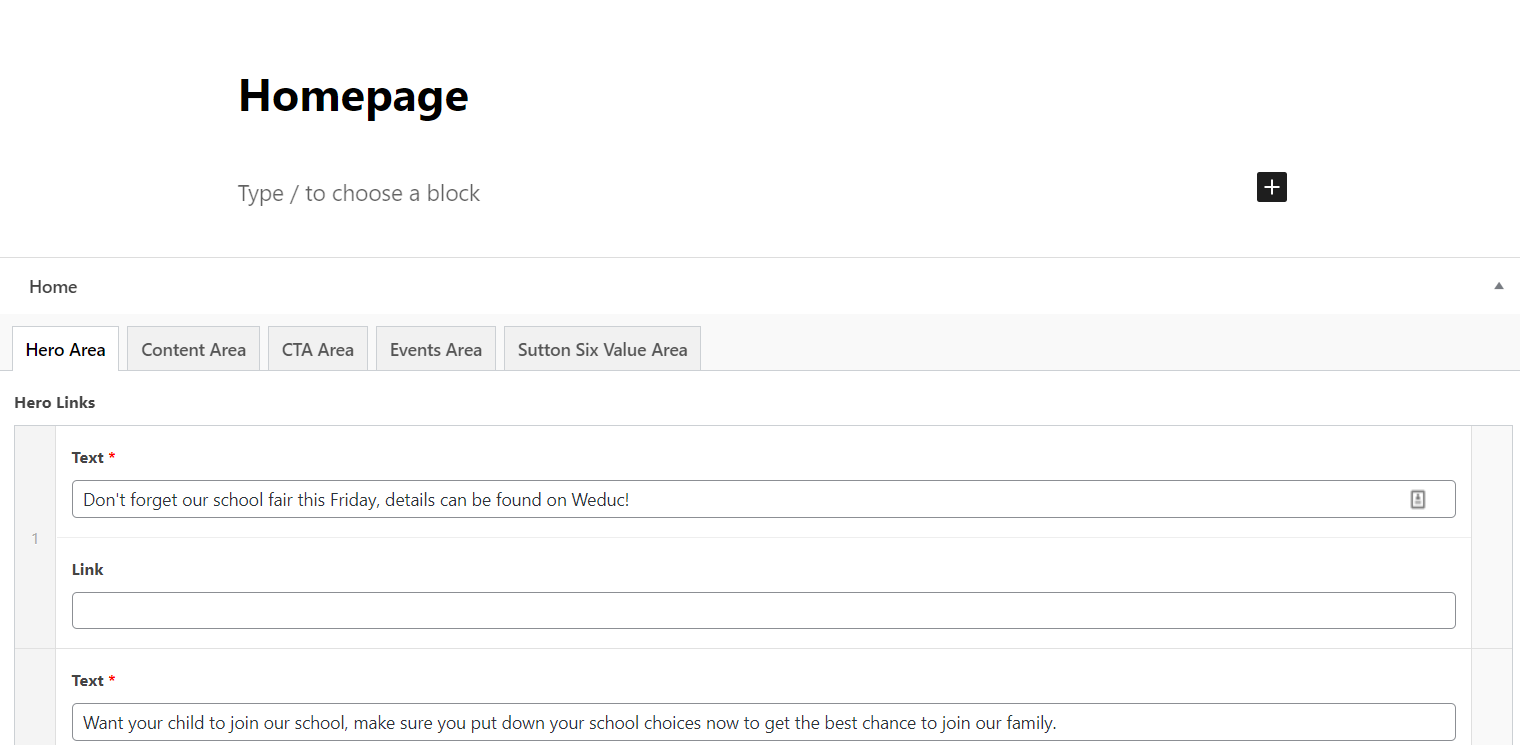The image size is (1520, 745).
Task: Go to the Events Area tab
Action: click(x=435, y=349)
